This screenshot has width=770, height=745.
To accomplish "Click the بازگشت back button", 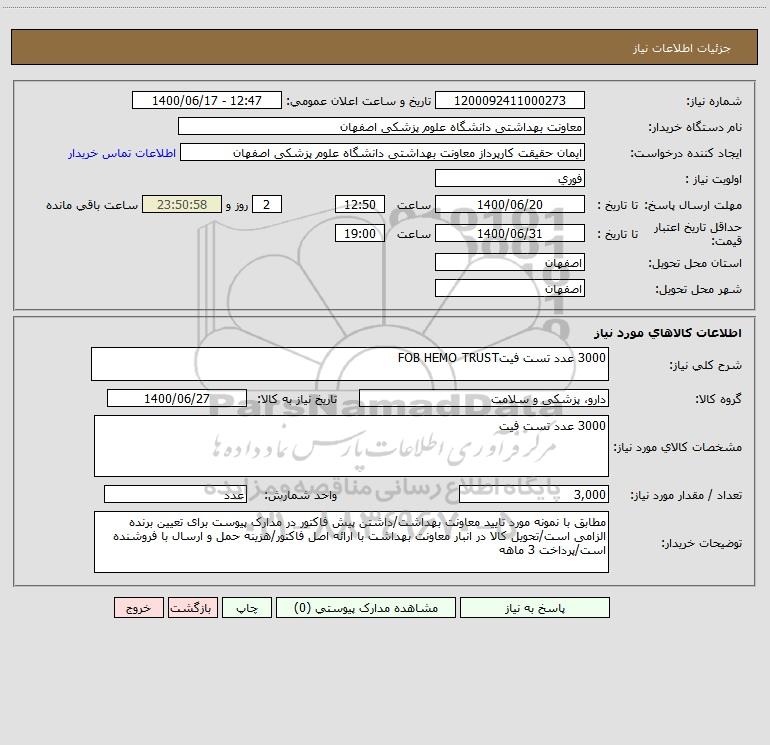I will (192, 608).
